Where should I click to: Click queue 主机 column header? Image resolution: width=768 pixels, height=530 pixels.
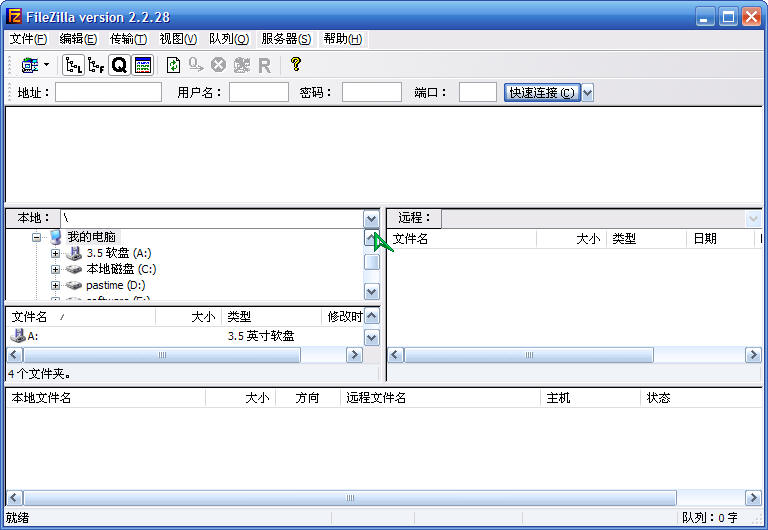pos(591,398)
